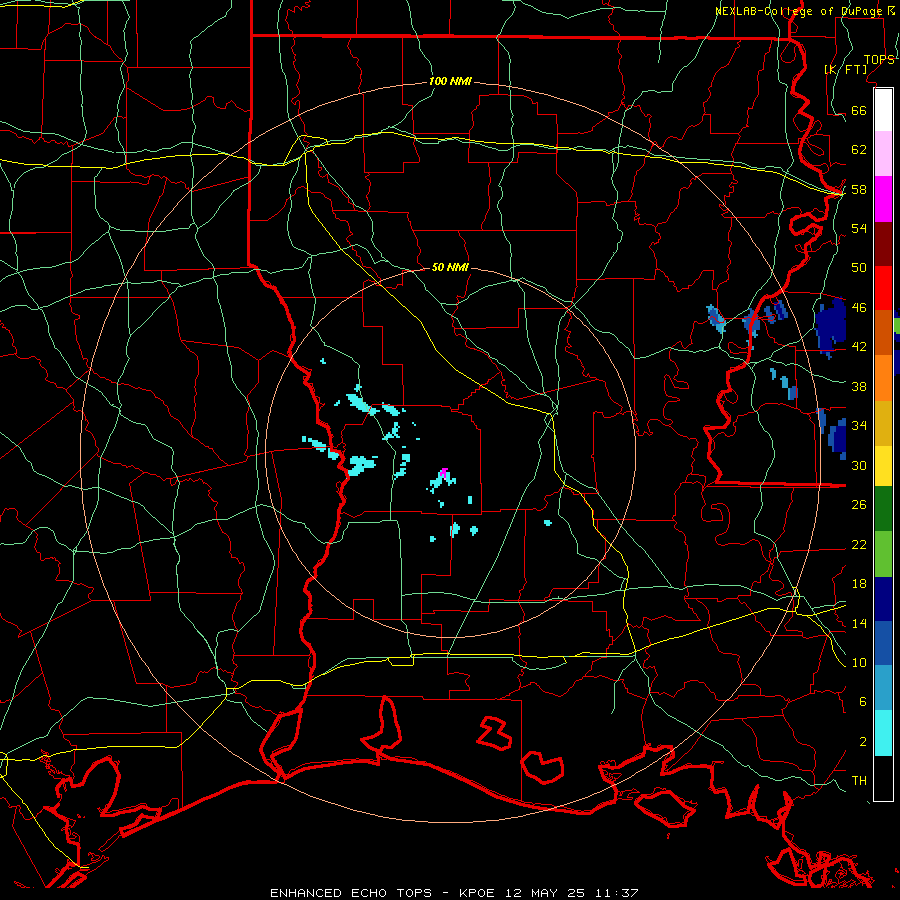Select the 18 legend value
The width and height of the screenshot is (900, 900).
coord(859,584)
